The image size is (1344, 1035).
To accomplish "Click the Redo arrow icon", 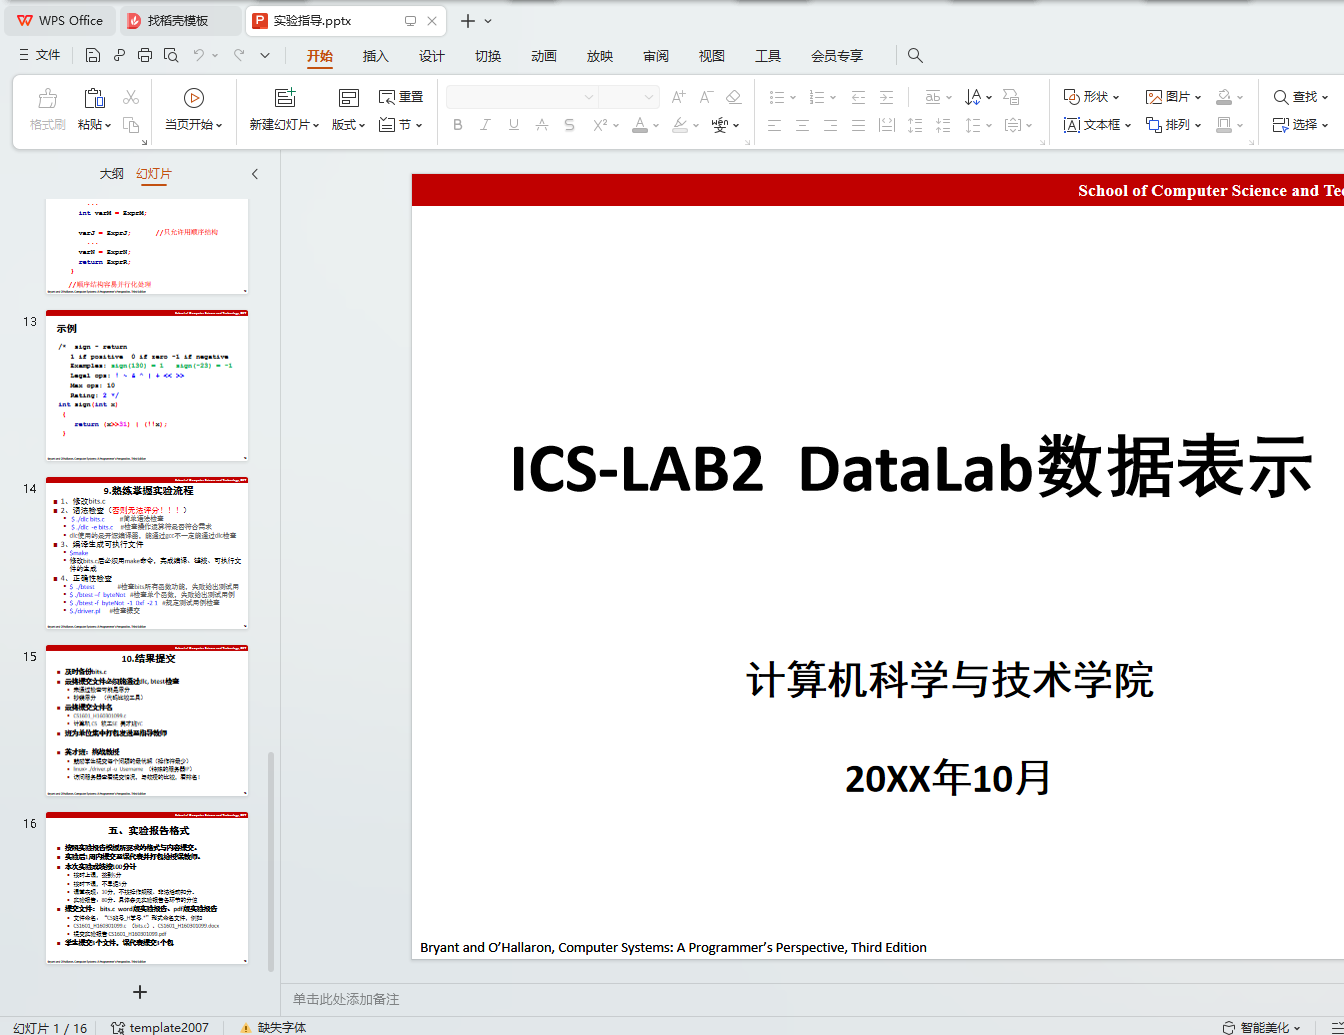I will (239, 55).
